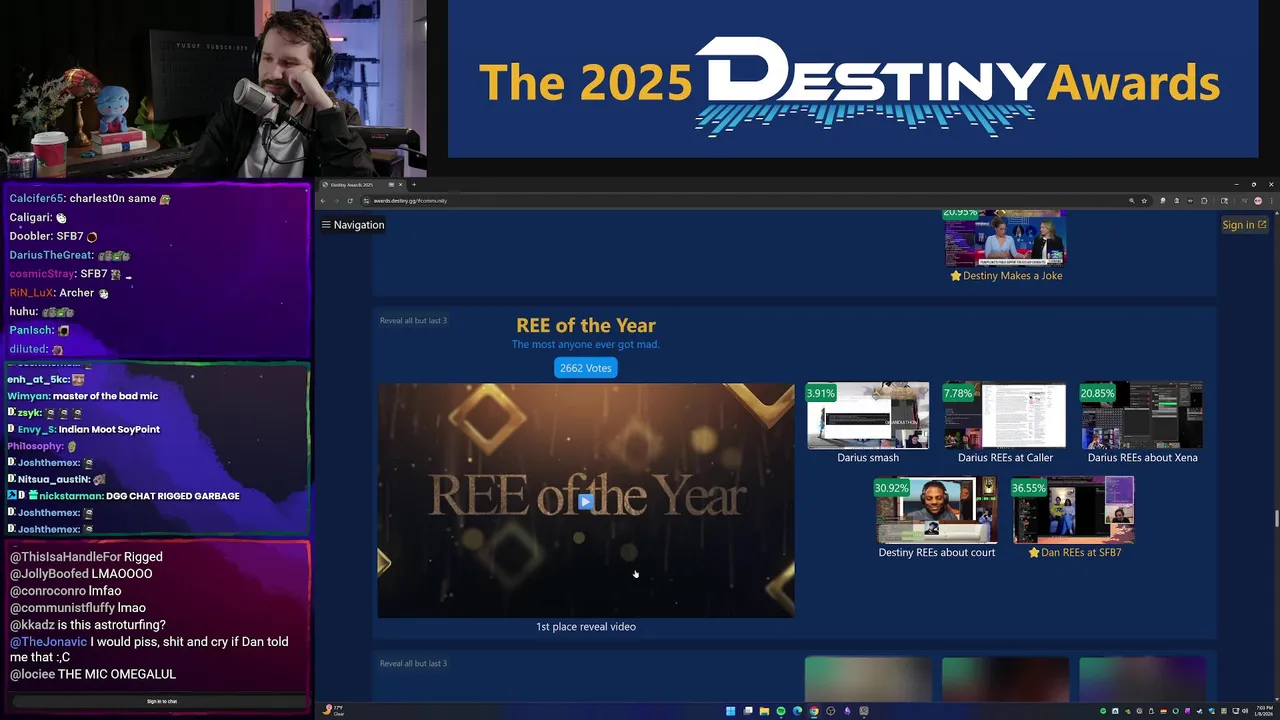Screen dimensions: 1280x720
Task: Click chat username Envy_S
Action: 36,430
